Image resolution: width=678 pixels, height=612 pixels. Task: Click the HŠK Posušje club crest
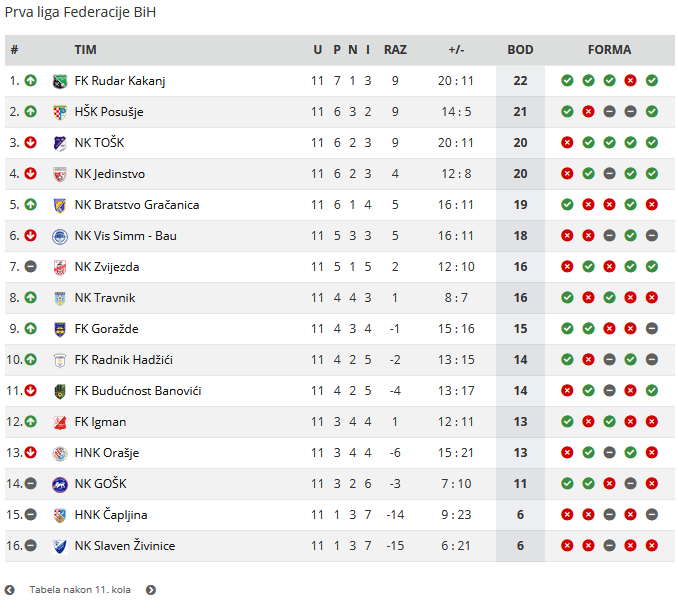tap(60, 112)
